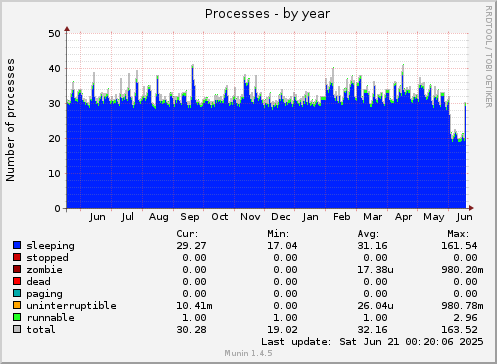Click the 'May' x-axis month label
497x364 pixels.
[x=434, y=217]
